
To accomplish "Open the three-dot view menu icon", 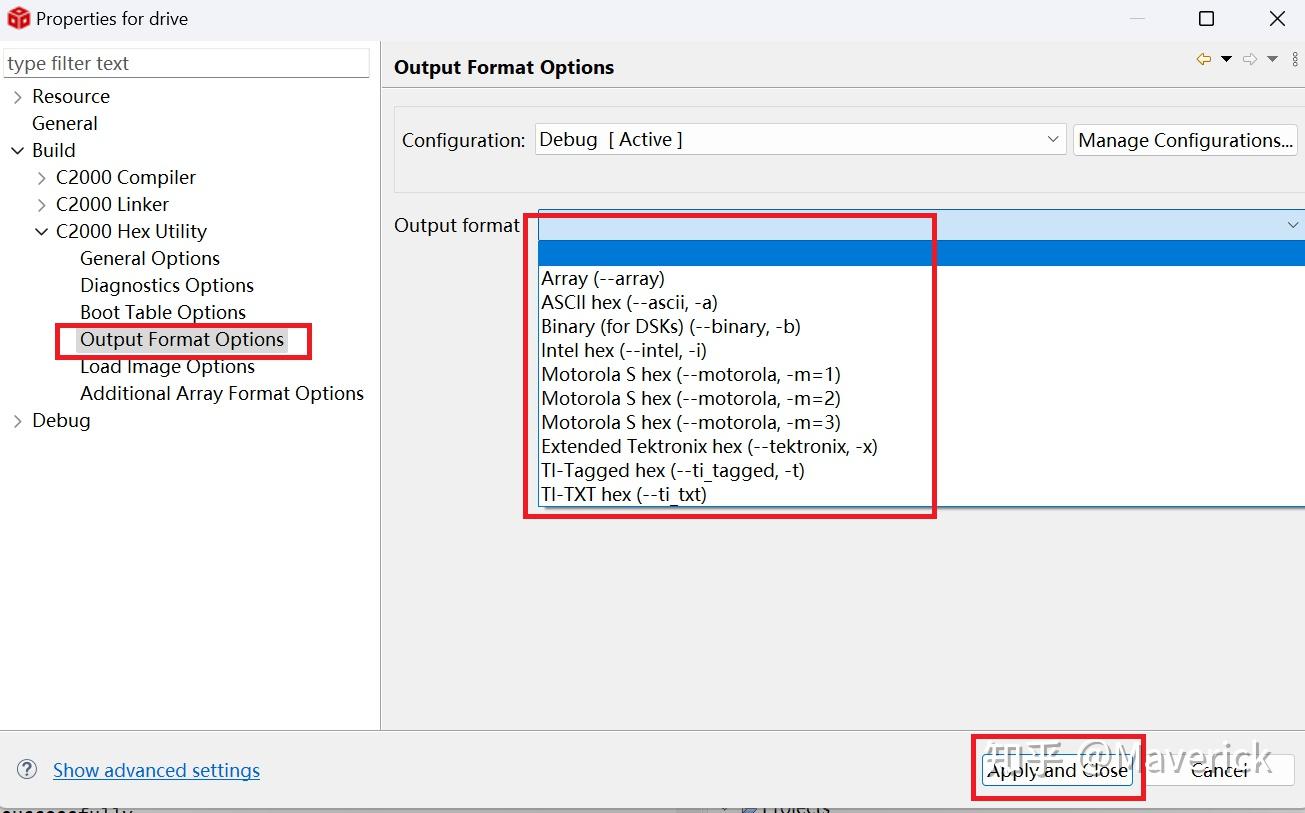I will 1295,60.
